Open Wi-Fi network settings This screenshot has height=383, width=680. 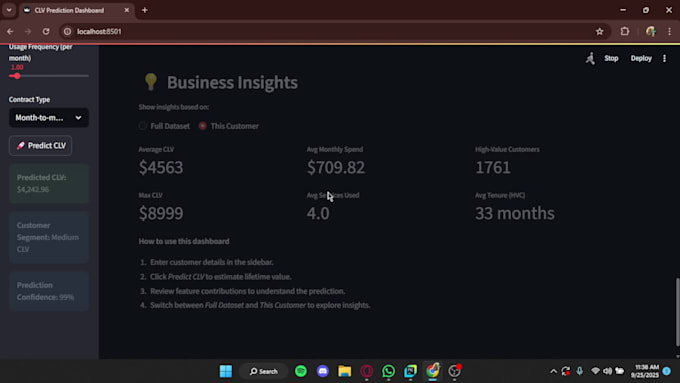click(595, 371)
